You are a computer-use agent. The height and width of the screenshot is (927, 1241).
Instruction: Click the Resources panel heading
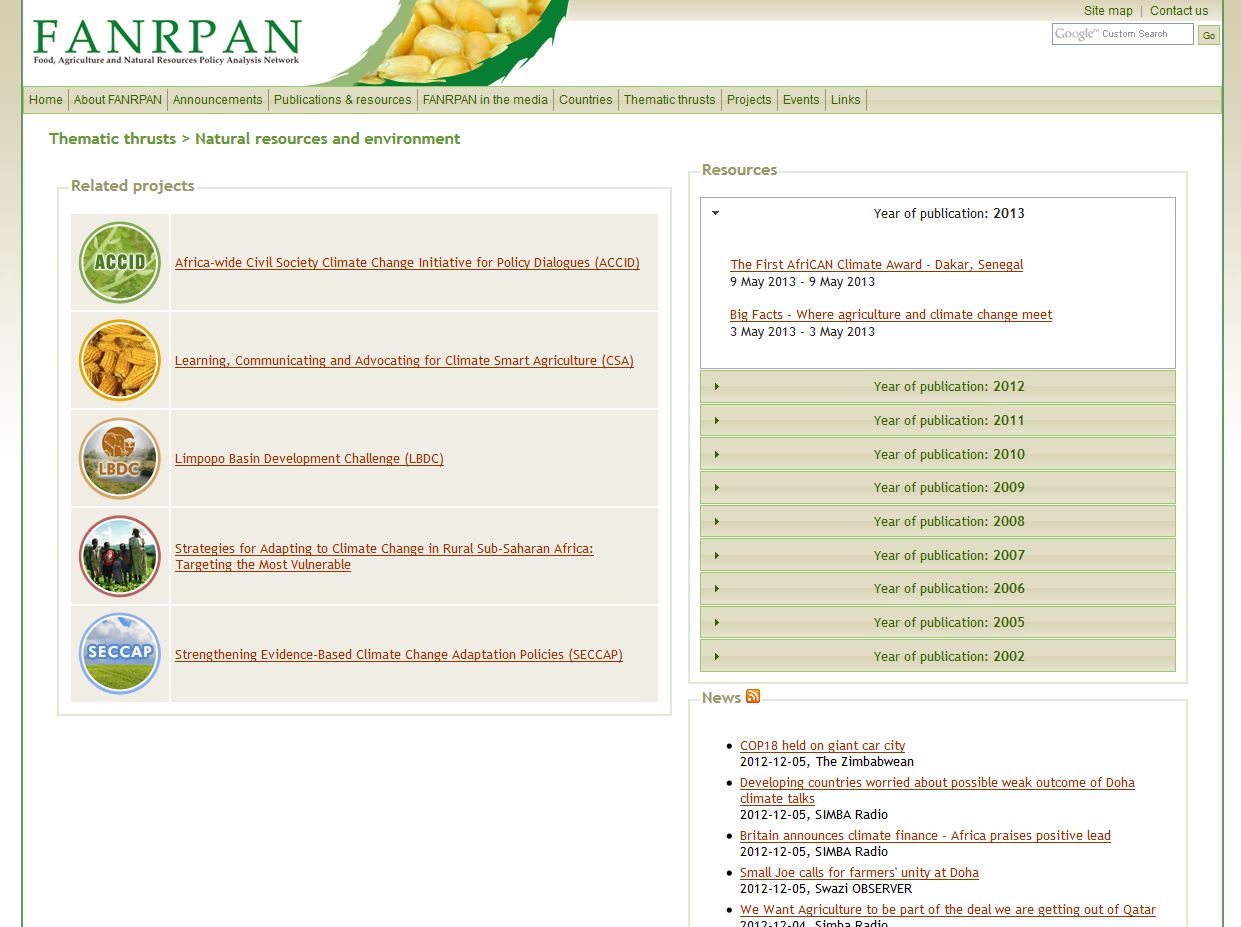tap(739, 170)
